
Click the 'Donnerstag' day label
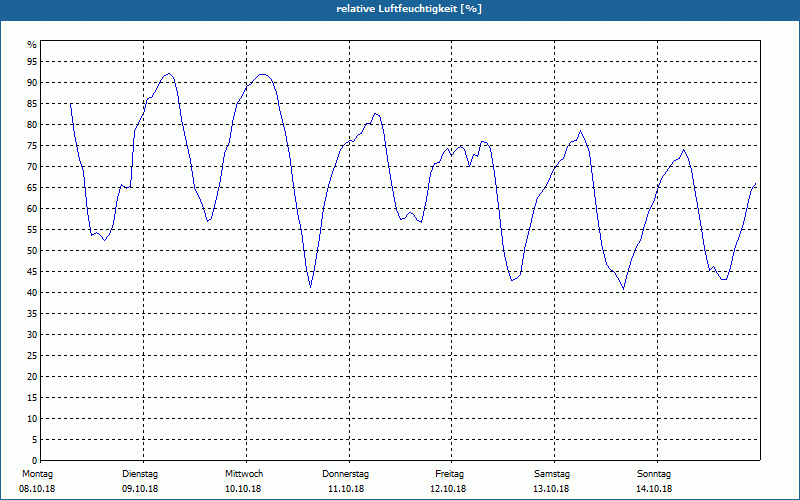(x=345, y=474)
